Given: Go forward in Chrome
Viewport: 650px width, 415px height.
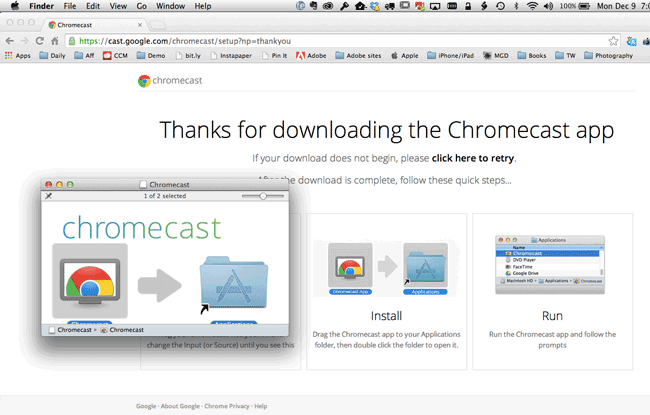Looking at the screenshot, I should tap(24, 41).
